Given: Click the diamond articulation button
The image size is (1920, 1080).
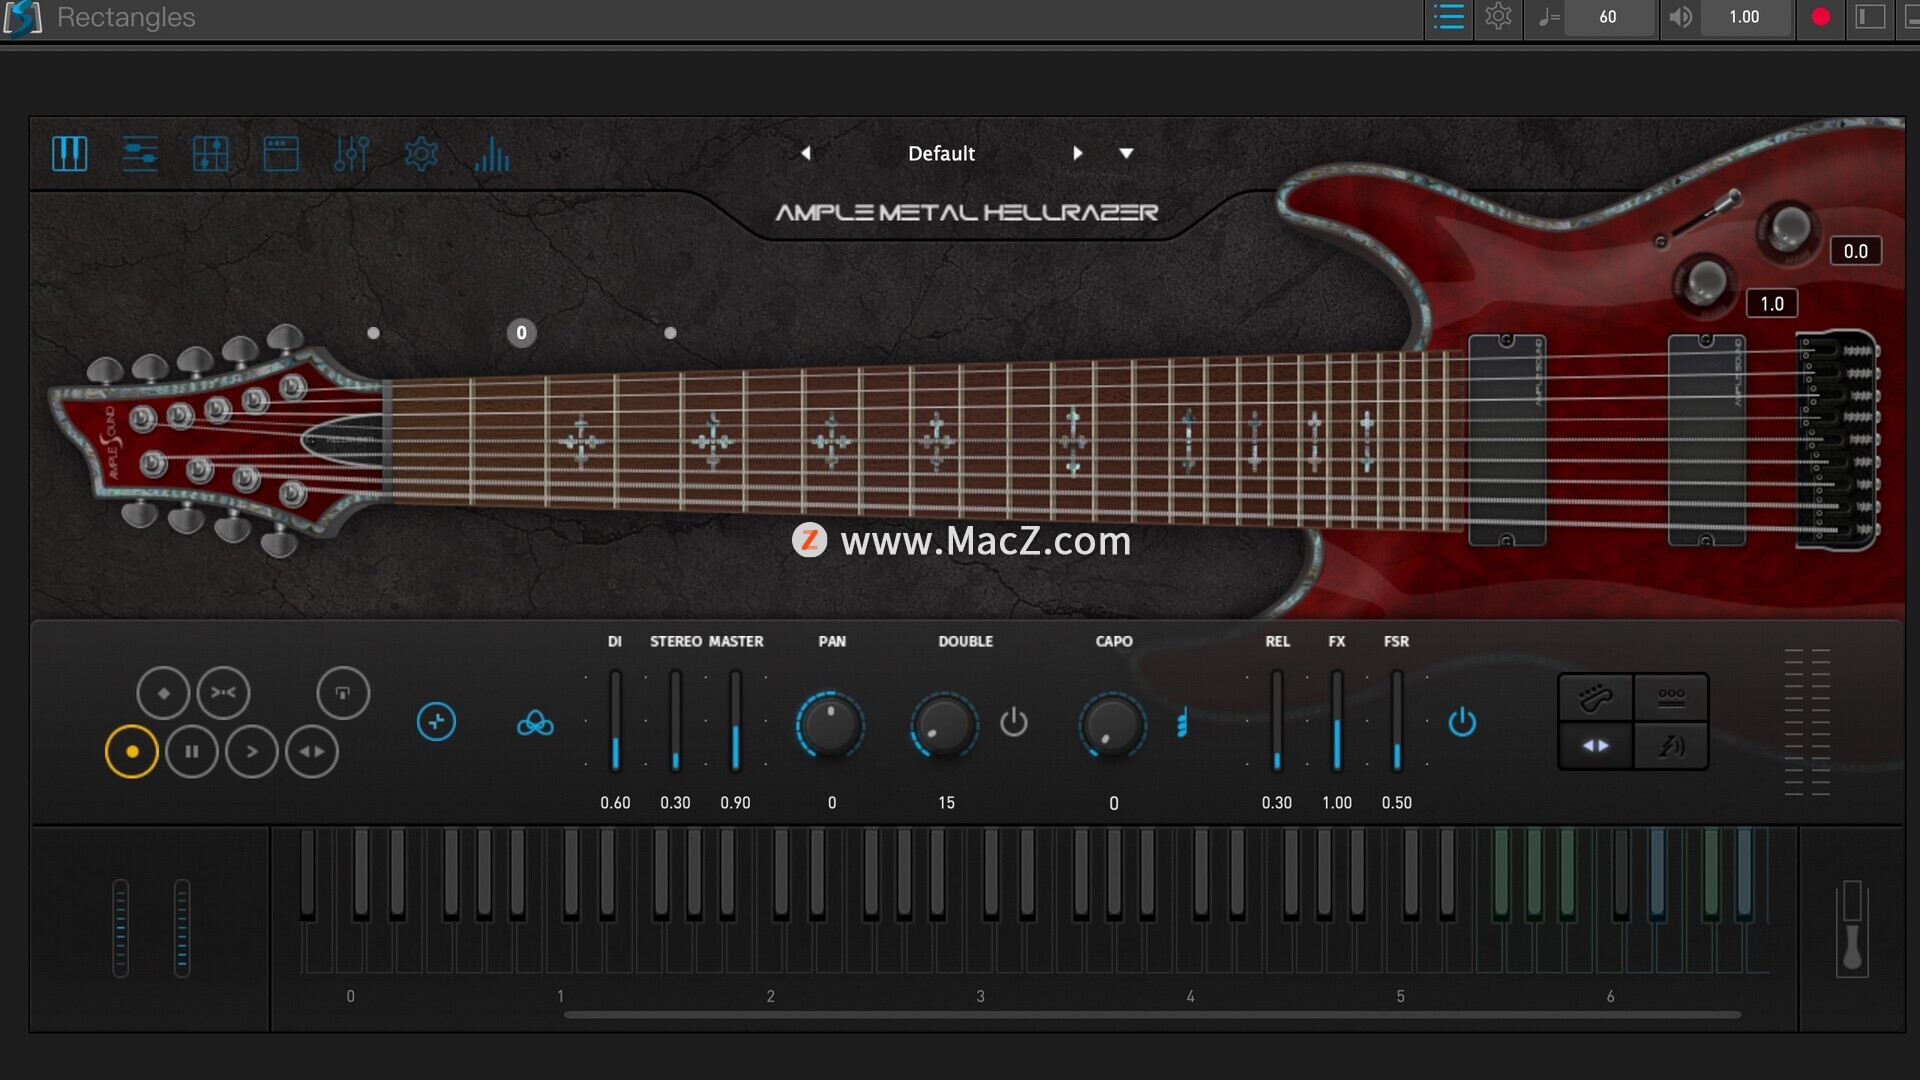Looking at the screenshot, I should (163, 693).
